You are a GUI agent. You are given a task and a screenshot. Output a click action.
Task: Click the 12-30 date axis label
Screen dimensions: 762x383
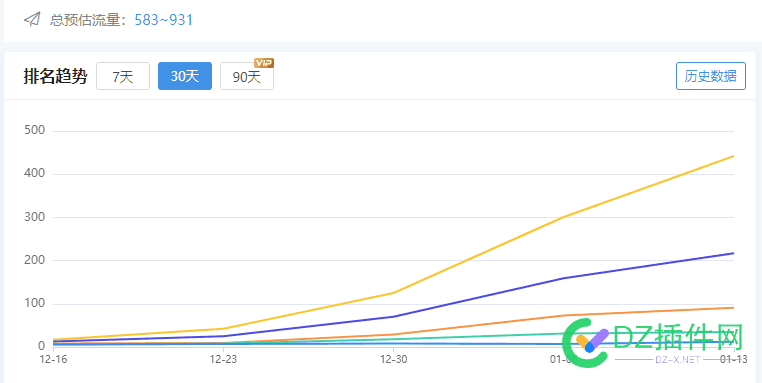[394, 359]
